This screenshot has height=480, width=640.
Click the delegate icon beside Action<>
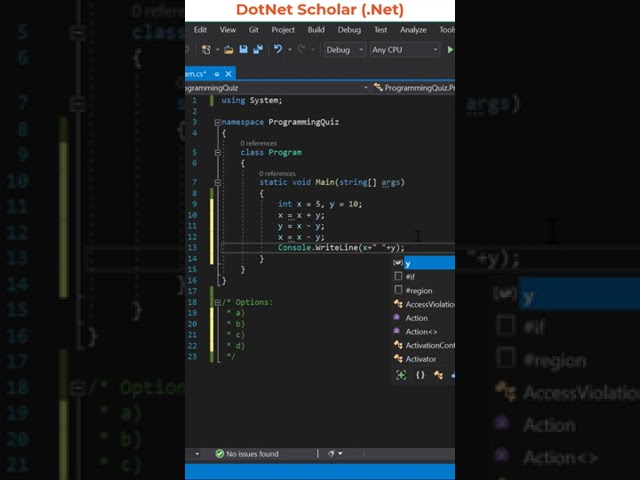click(397, 331)
